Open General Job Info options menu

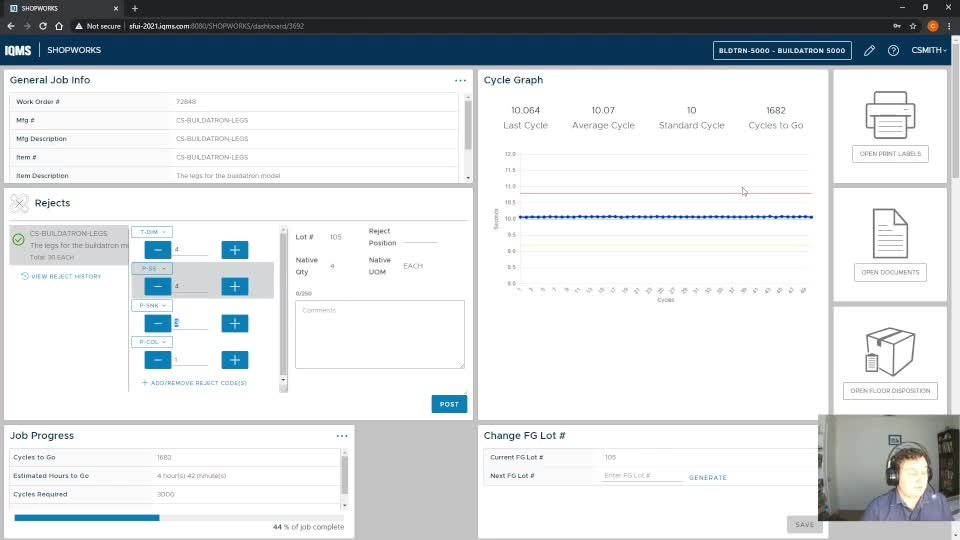(460, 80)
